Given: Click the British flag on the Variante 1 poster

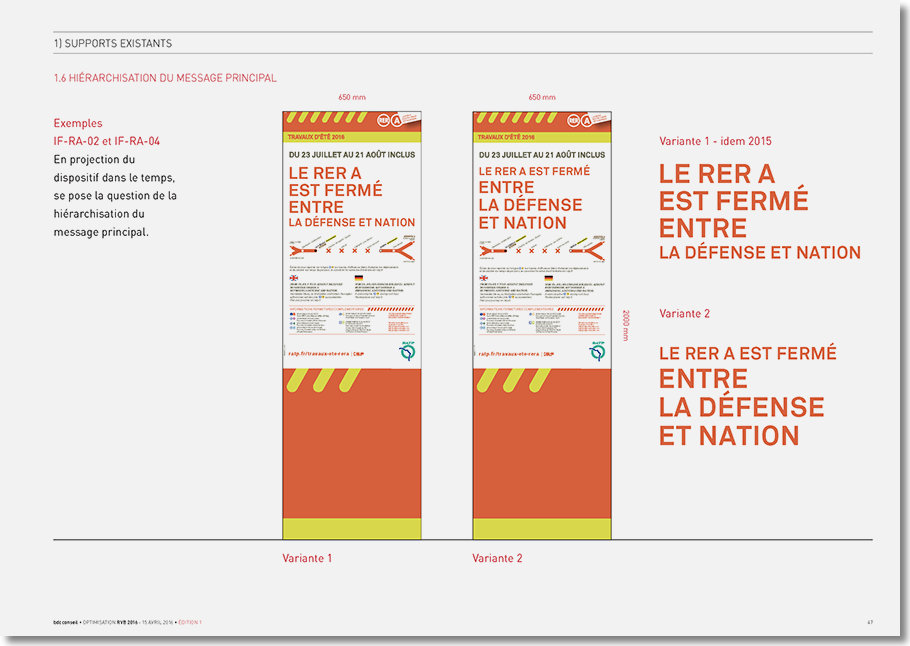Looking at the screenshot, I should (294, 279).
